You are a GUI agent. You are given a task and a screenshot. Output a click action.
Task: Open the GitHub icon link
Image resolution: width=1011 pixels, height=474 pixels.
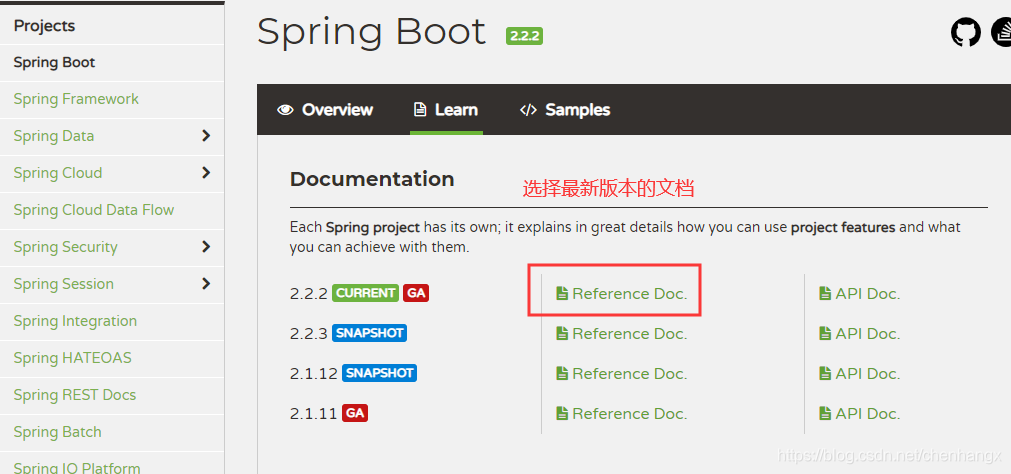pyautogui.click(x=965, y=32)
